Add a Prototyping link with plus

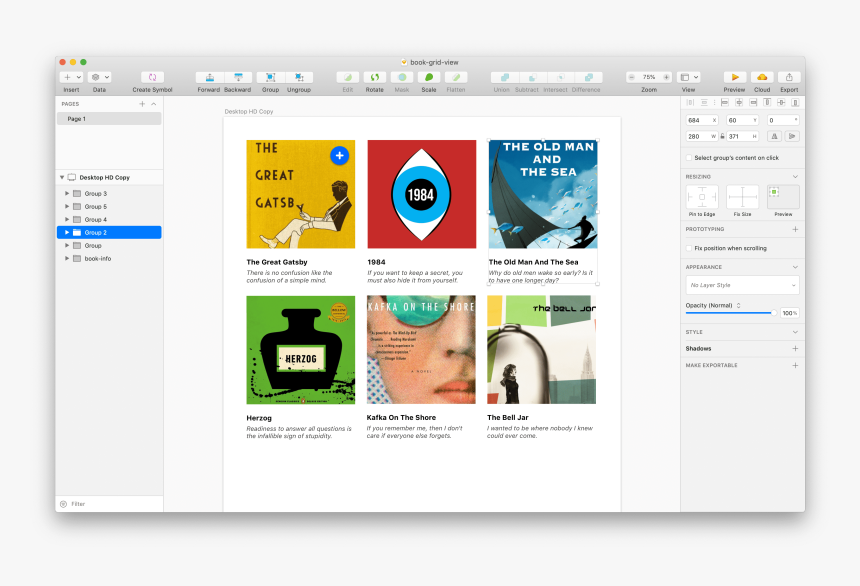[x=795, y=229]
